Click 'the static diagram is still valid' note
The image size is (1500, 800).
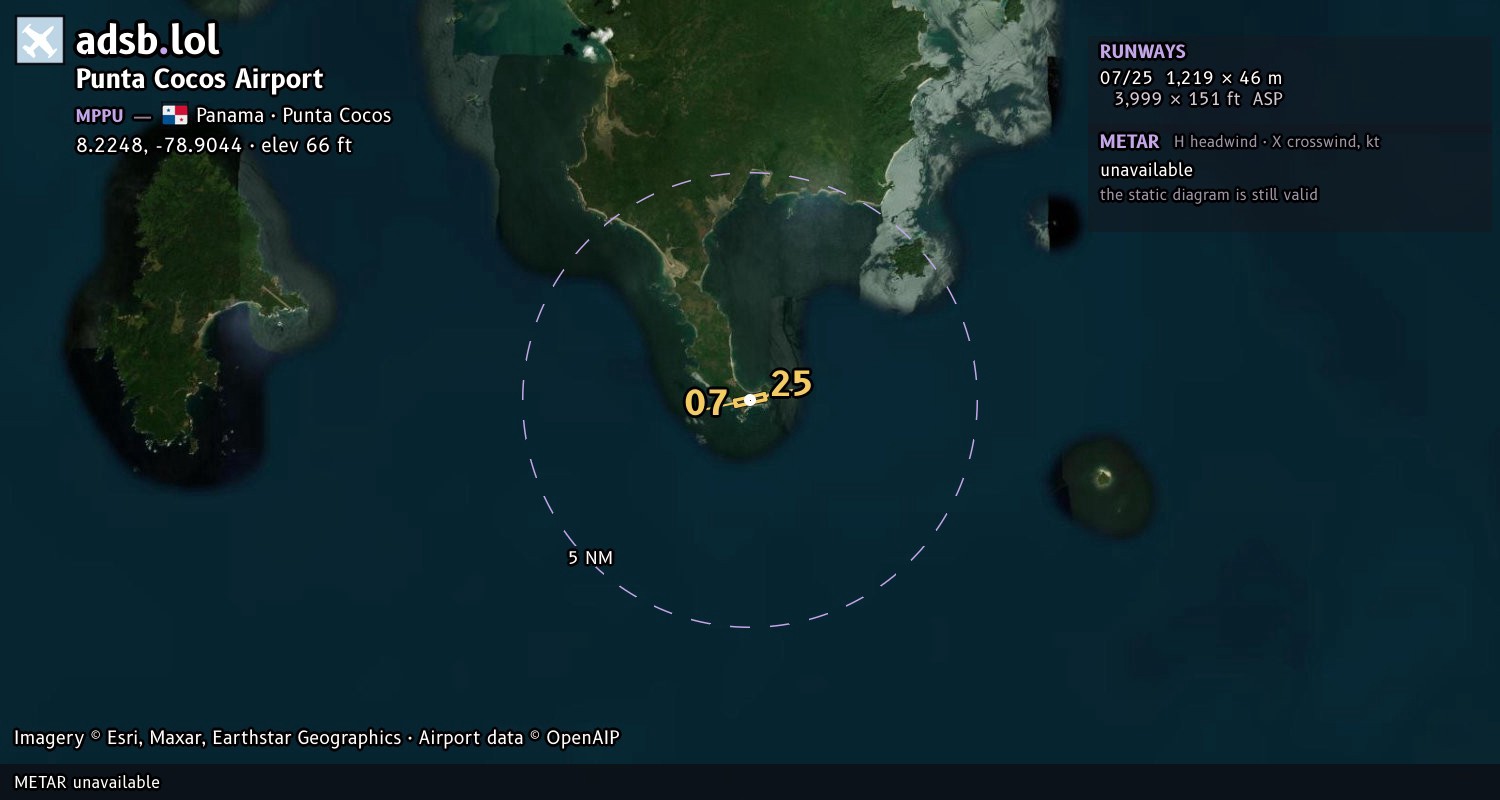(x=1208, y=195)
